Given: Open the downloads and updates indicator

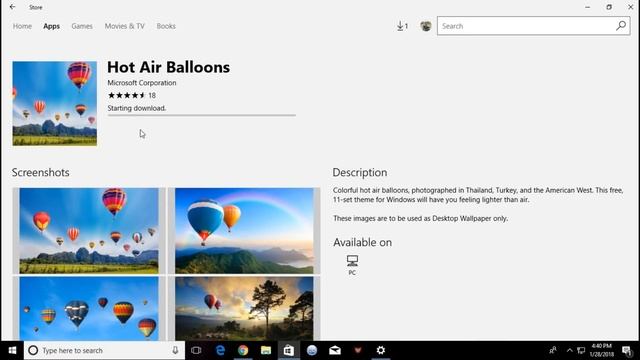Looking at the screenshot, I should pos(402,26).
